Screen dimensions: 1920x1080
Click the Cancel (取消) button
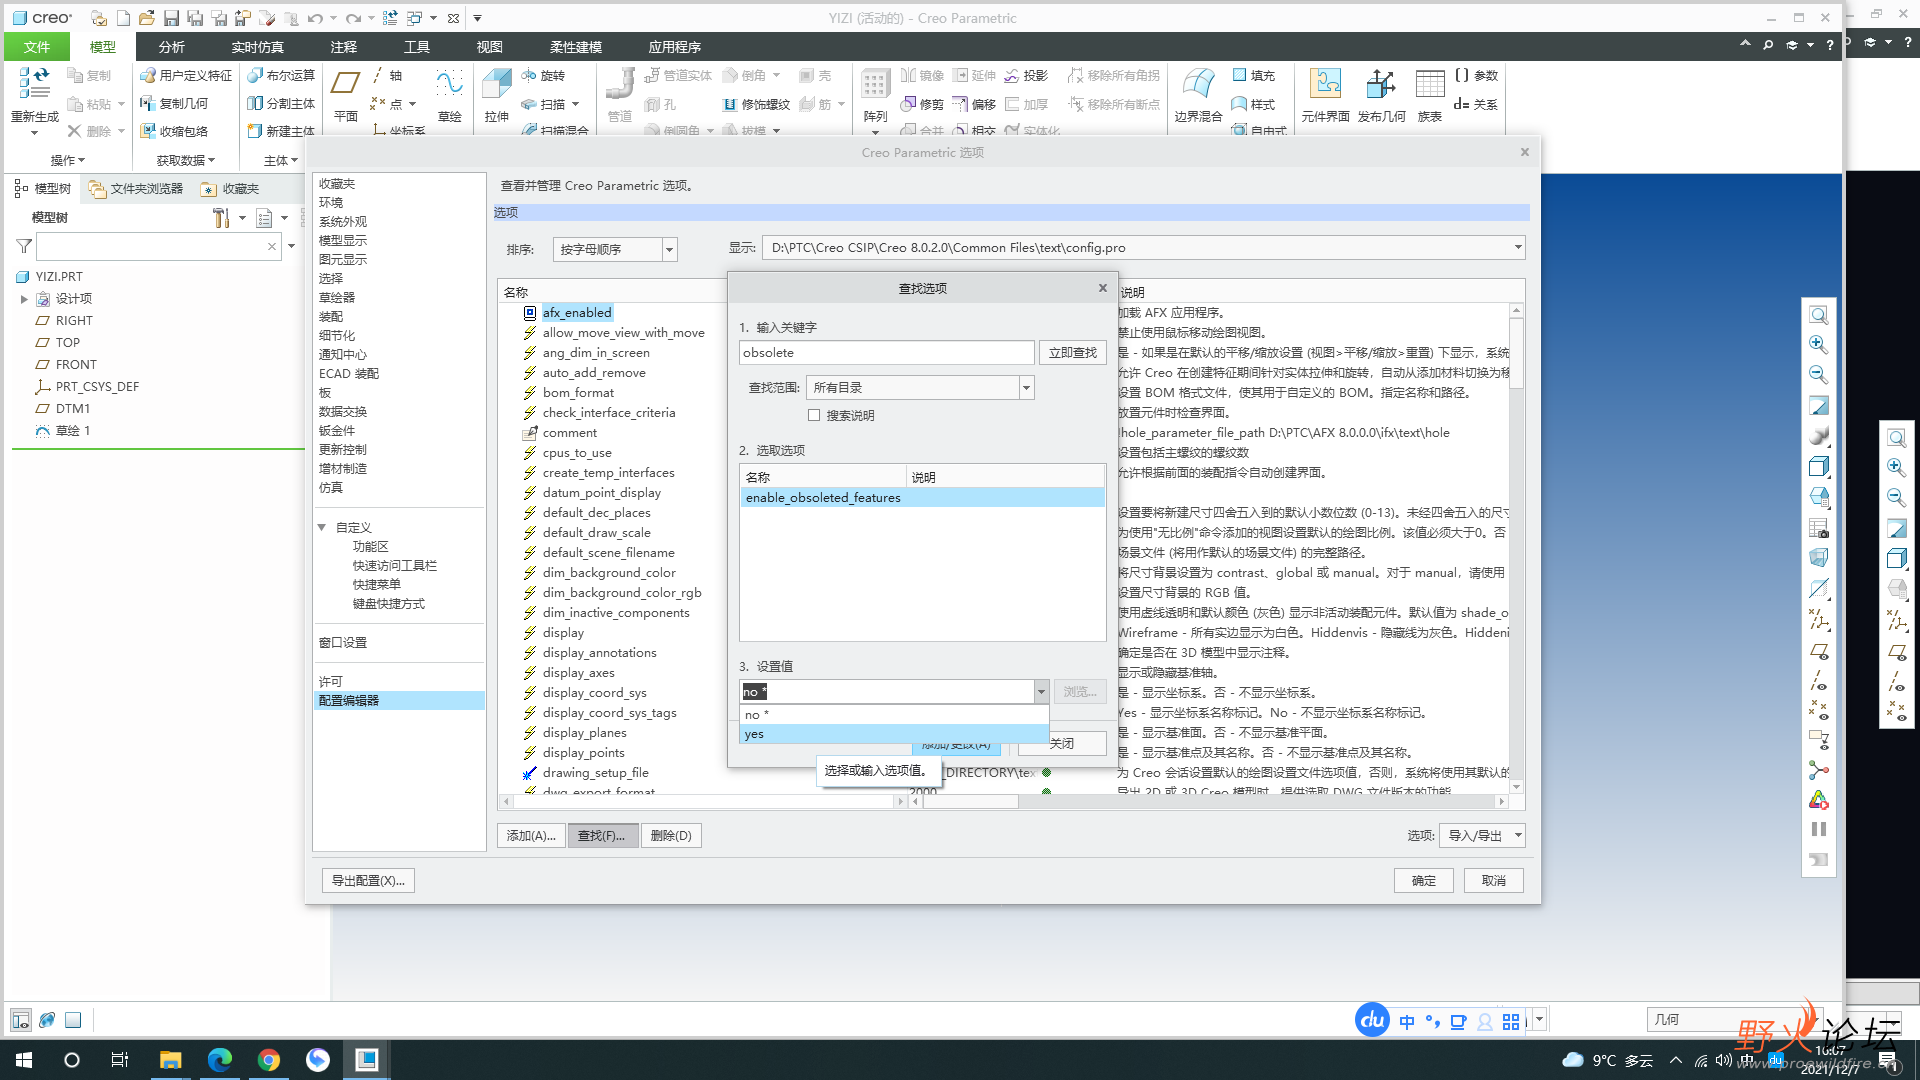pyautogui.click(x=1494, y=881)
